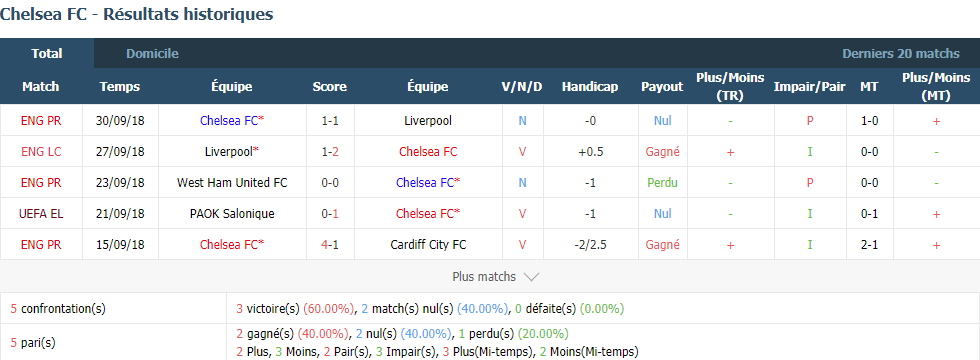Select the Impair/Pair column header
Viewport: 980px width, 360px height.
[x=809, y=87]
